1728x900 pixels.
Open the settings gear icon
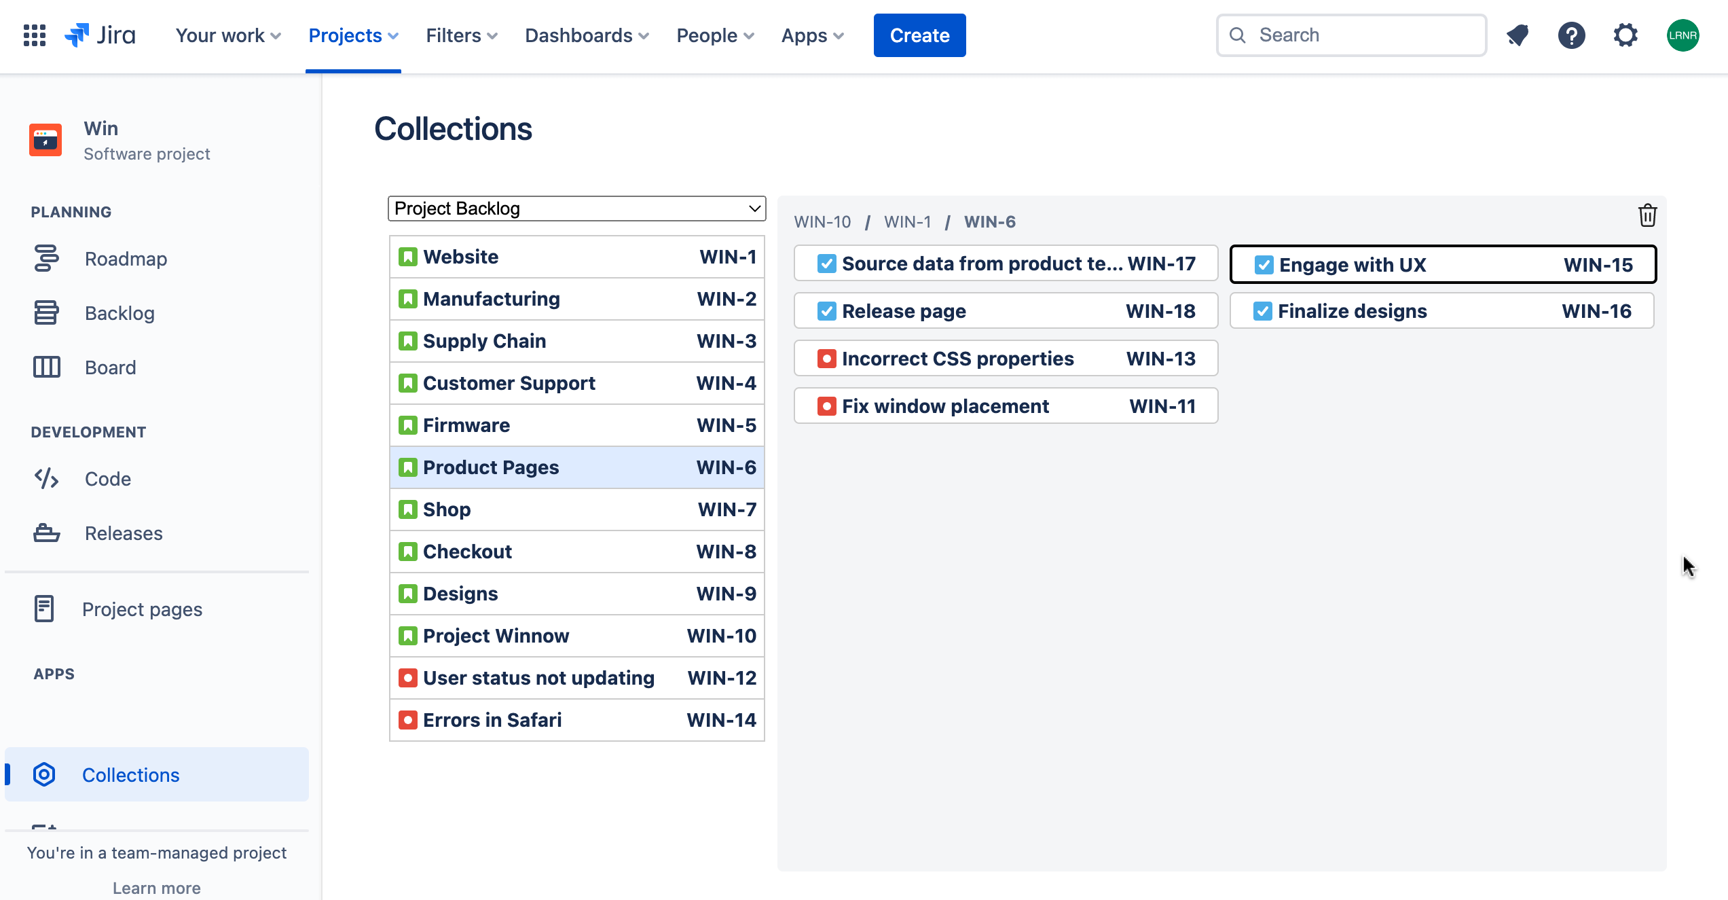click(x=1625, y=36)
